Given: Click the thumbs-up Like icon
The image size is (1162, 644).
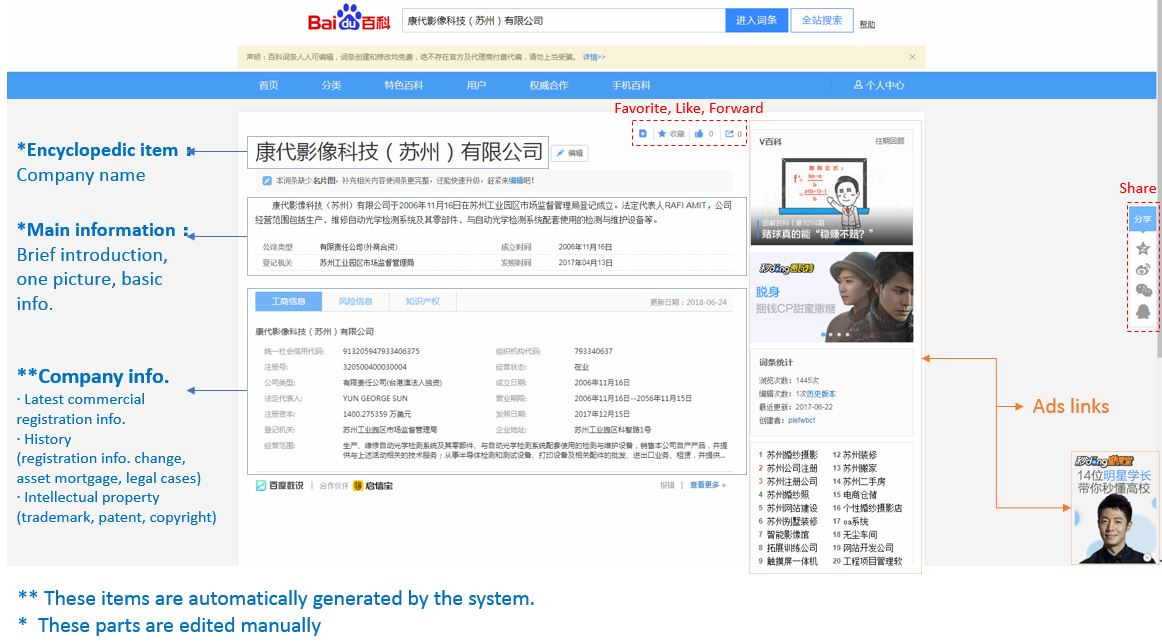Looking at the screenshot, I should pos(699,134).
